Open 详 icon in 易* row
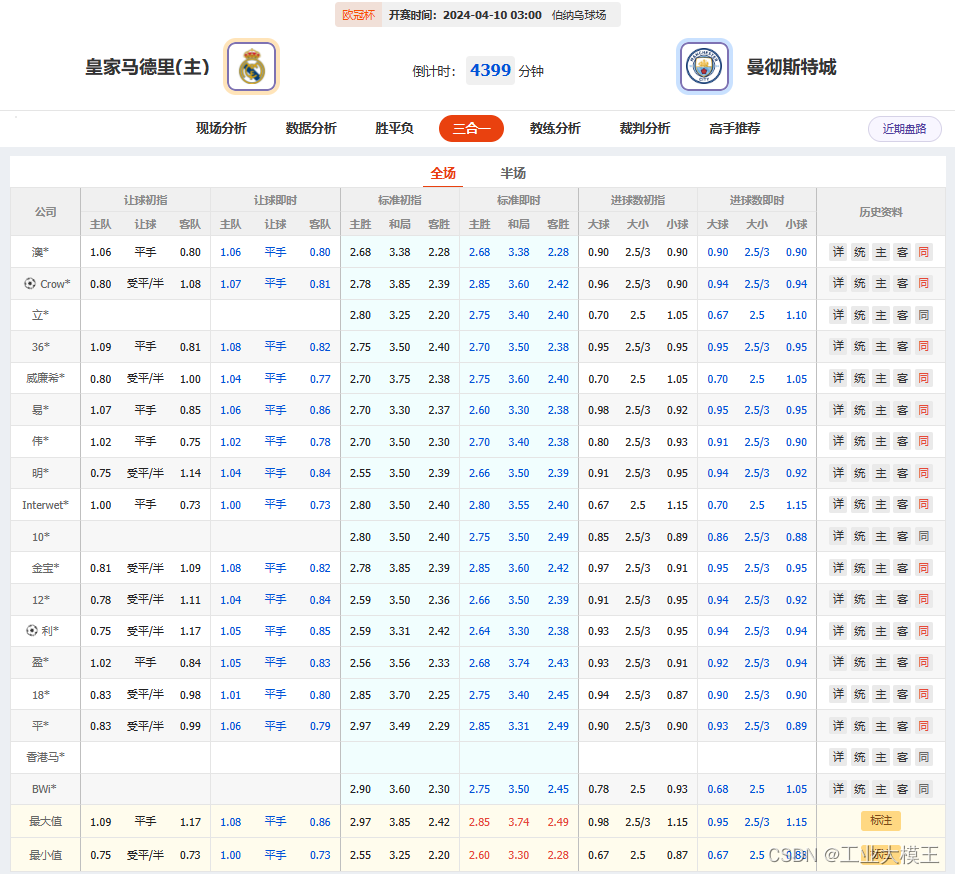This screenshot has width=955, height=874. [x=839, y=410]
